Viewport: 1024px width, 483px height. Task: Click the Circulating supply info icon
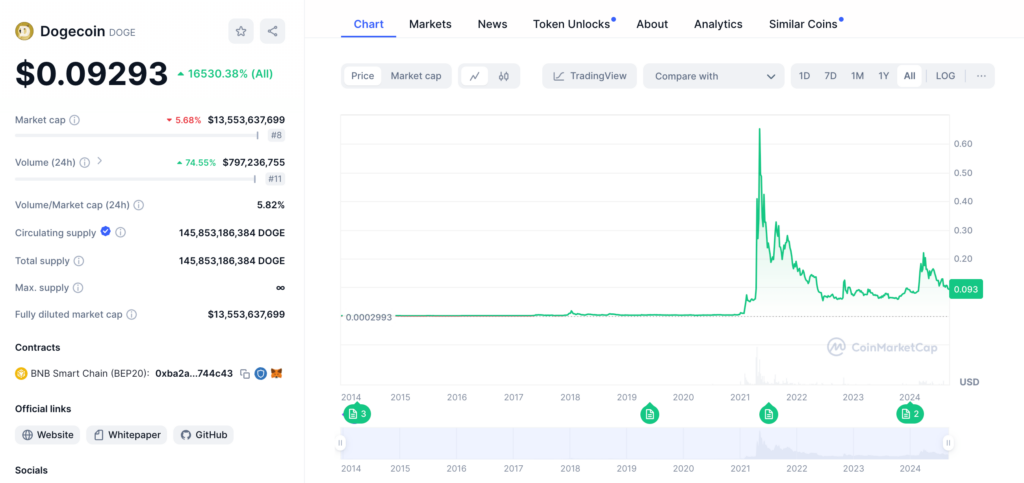click(x=121, y=232)
